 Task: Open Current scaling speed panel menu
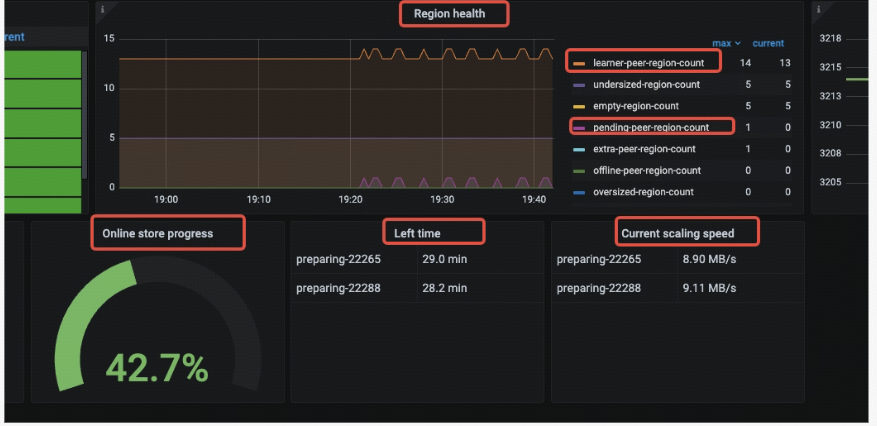click(x=678, y=233)
